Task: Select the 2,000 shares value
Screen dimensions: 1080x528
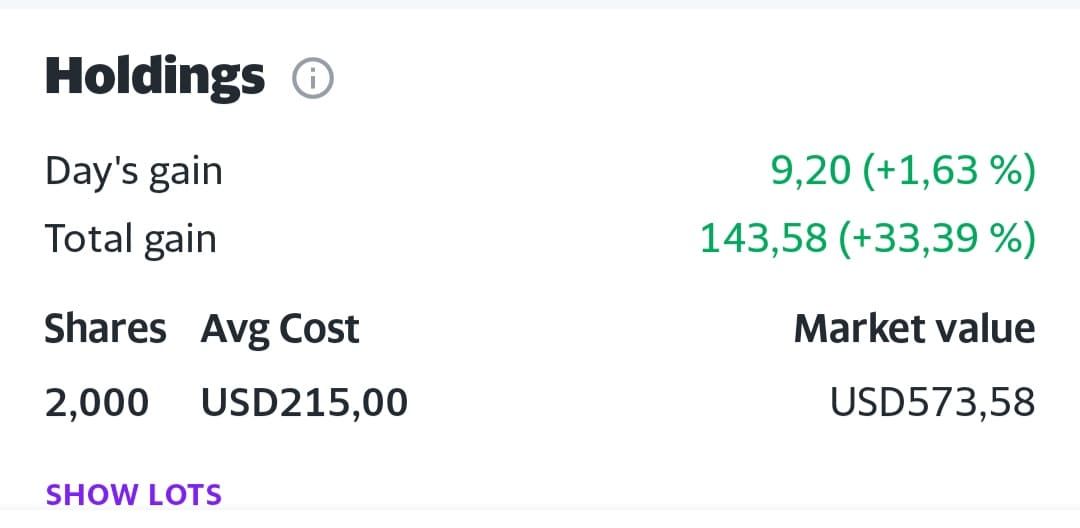Action: point(96,403)
